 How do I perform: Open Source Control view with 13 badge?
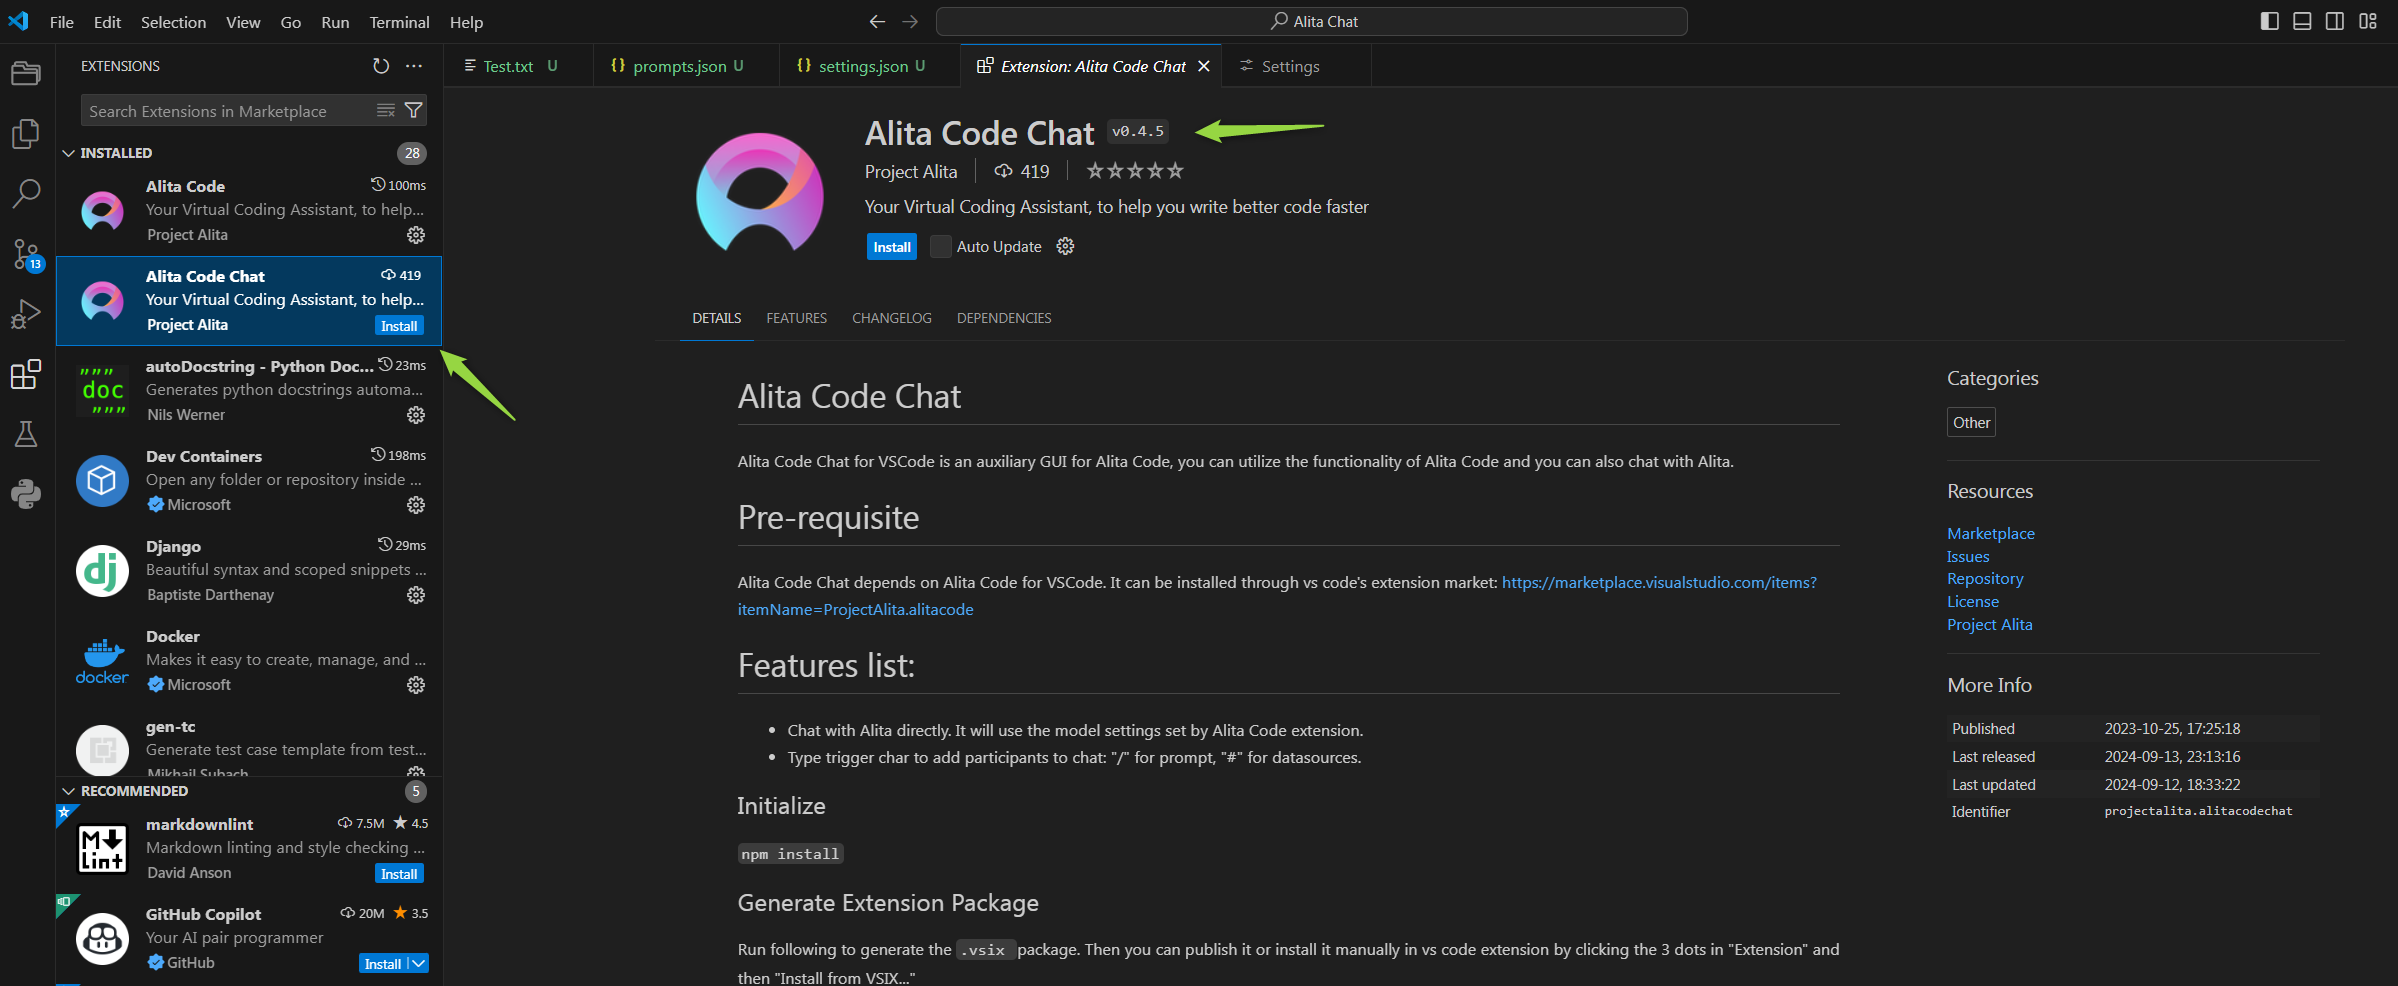[x=26, y=254]
